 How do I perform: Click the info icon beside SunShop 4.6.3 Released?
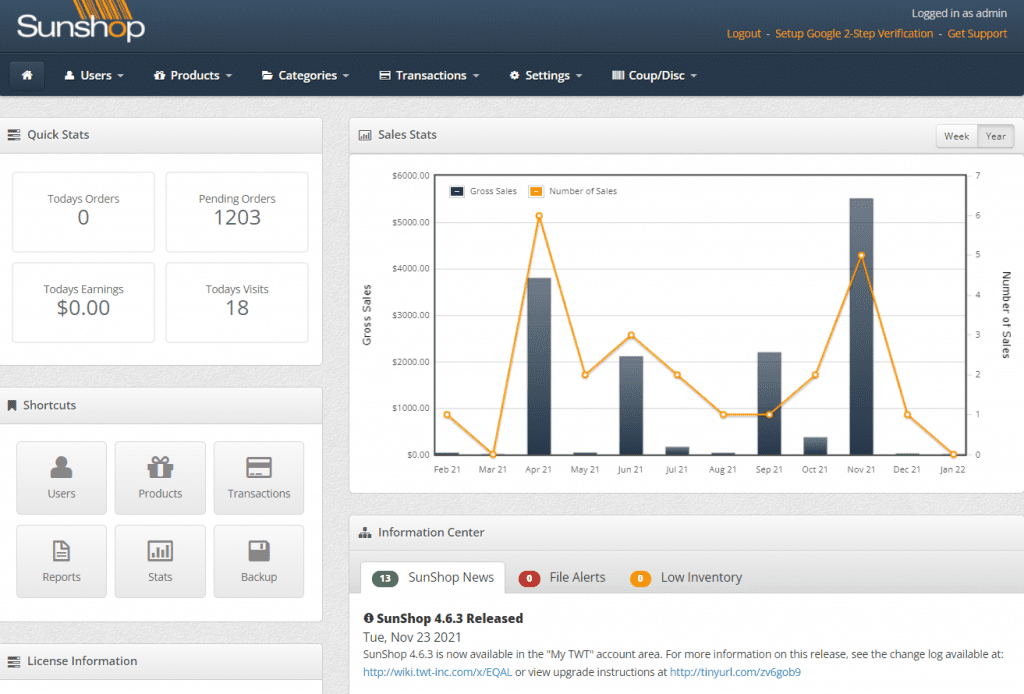(368, 618)
